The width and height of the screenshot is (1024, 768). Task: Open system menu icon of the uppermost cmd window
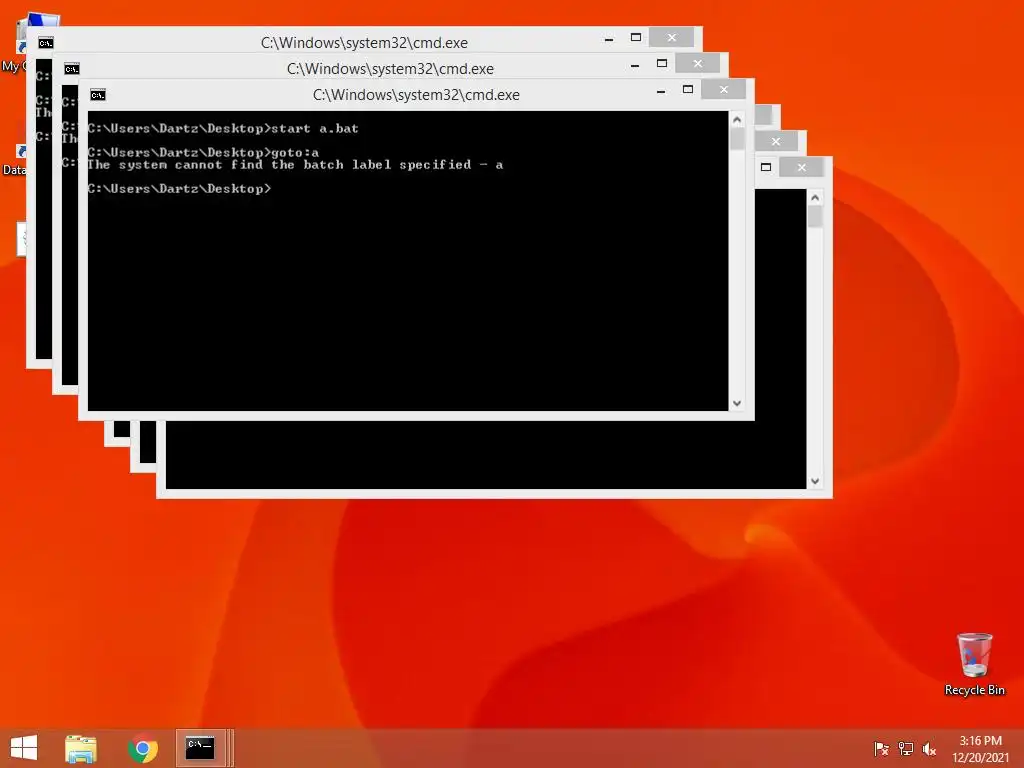pos(46,43)
